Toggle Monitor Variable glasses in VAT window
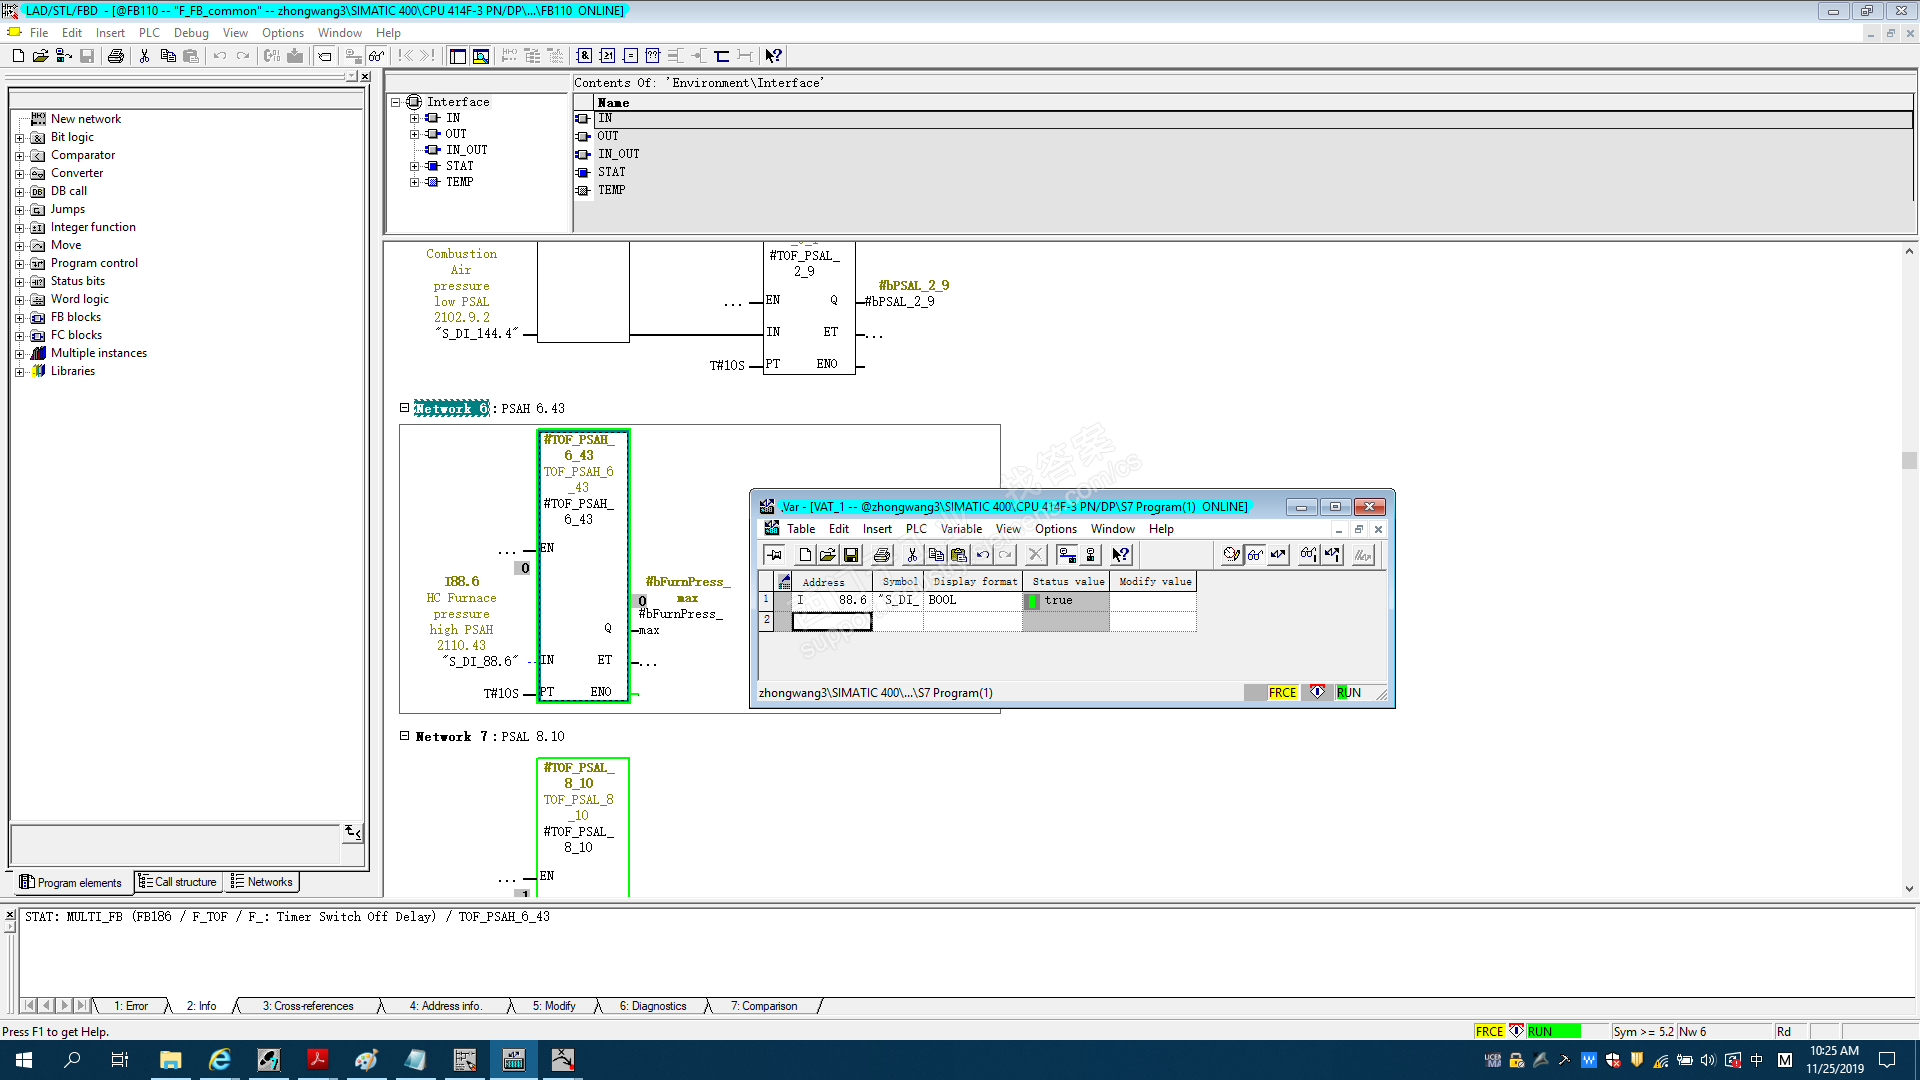This screenshot has height=1080, width=1920. (x=1255, y=555)
